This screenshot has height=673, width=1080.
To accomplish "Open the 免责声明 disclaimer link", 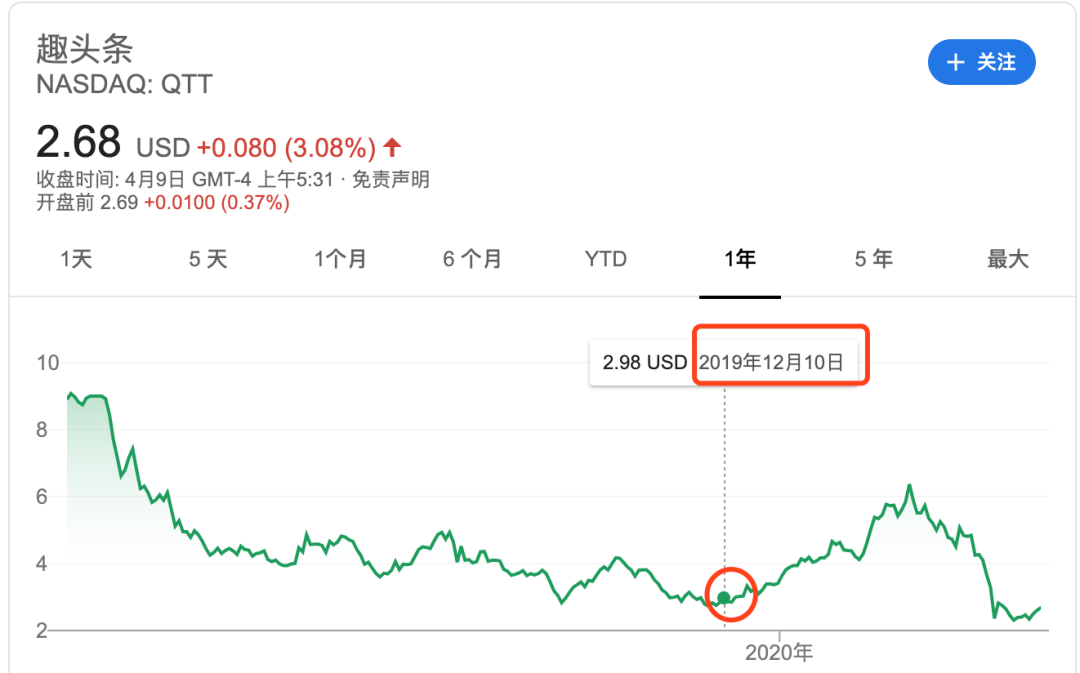I will point(391,180).
